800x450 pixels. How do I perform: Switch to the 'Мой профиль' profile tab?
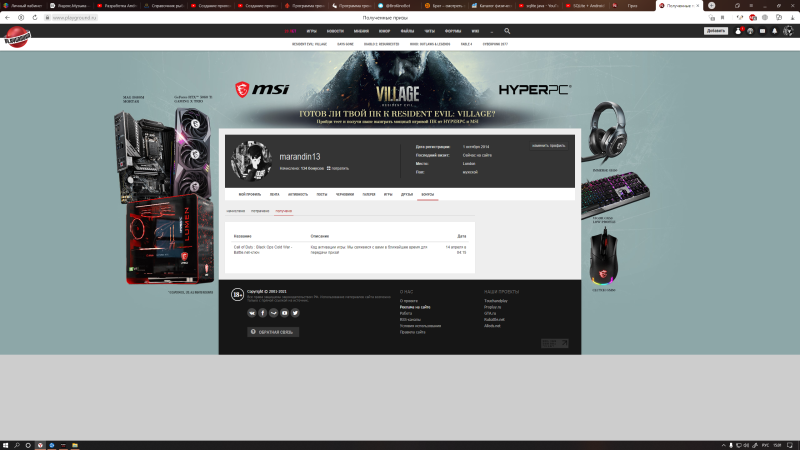249,194
